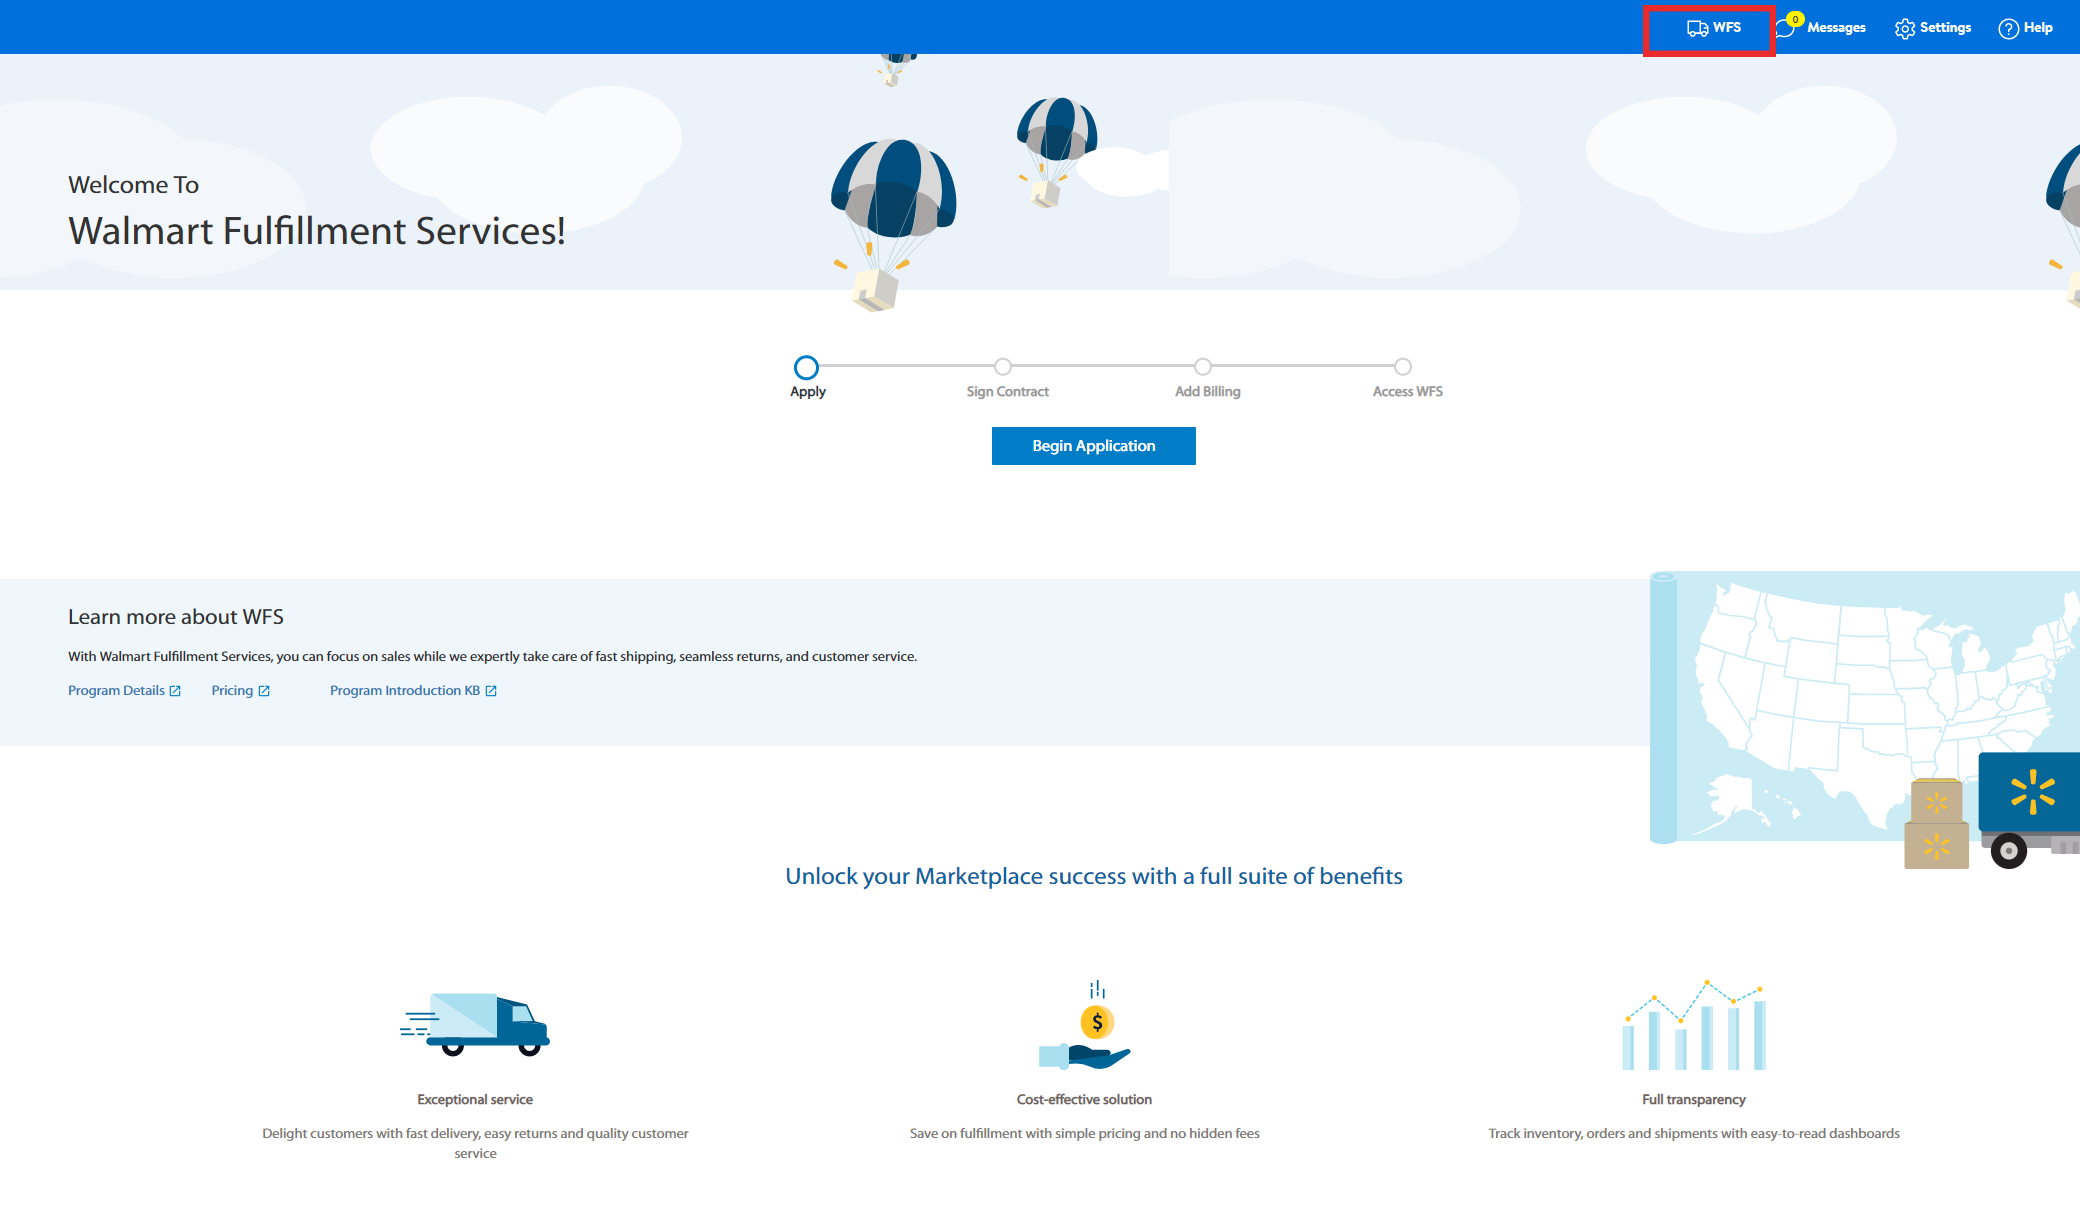This screenshot has height=1206, width=2080.
Task: Open the Program Details link
Action: point(116,691)
